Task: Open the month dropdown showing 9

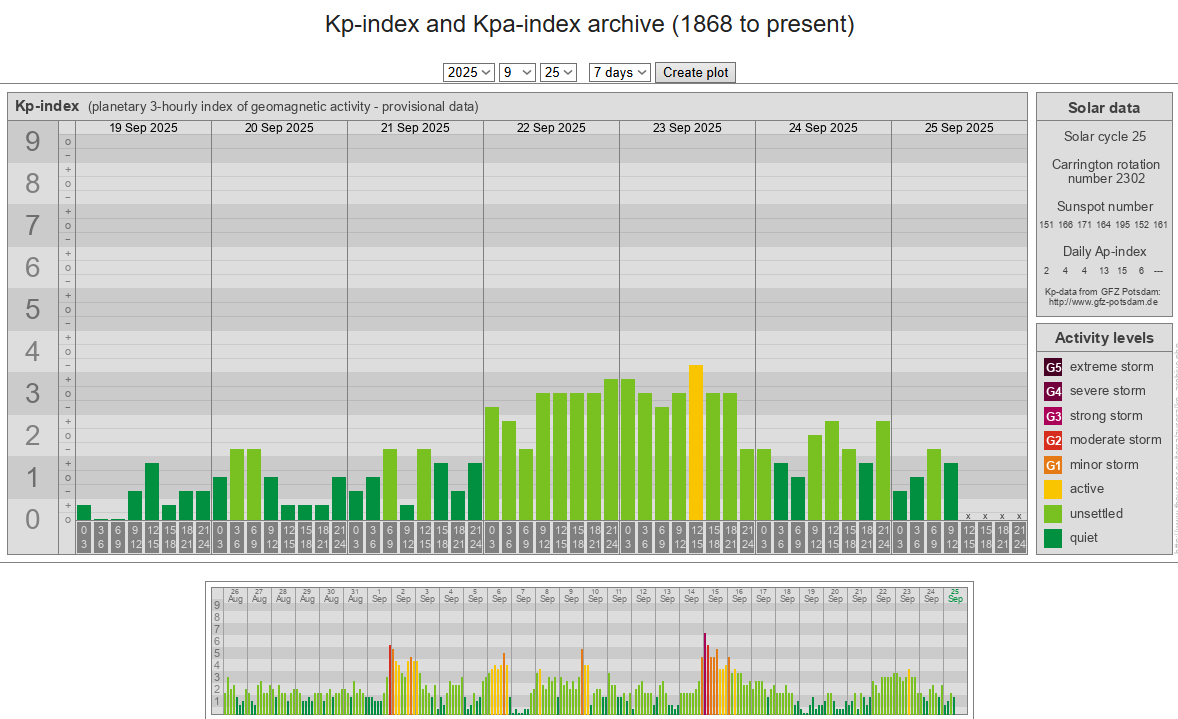Action: pos(517,72)
